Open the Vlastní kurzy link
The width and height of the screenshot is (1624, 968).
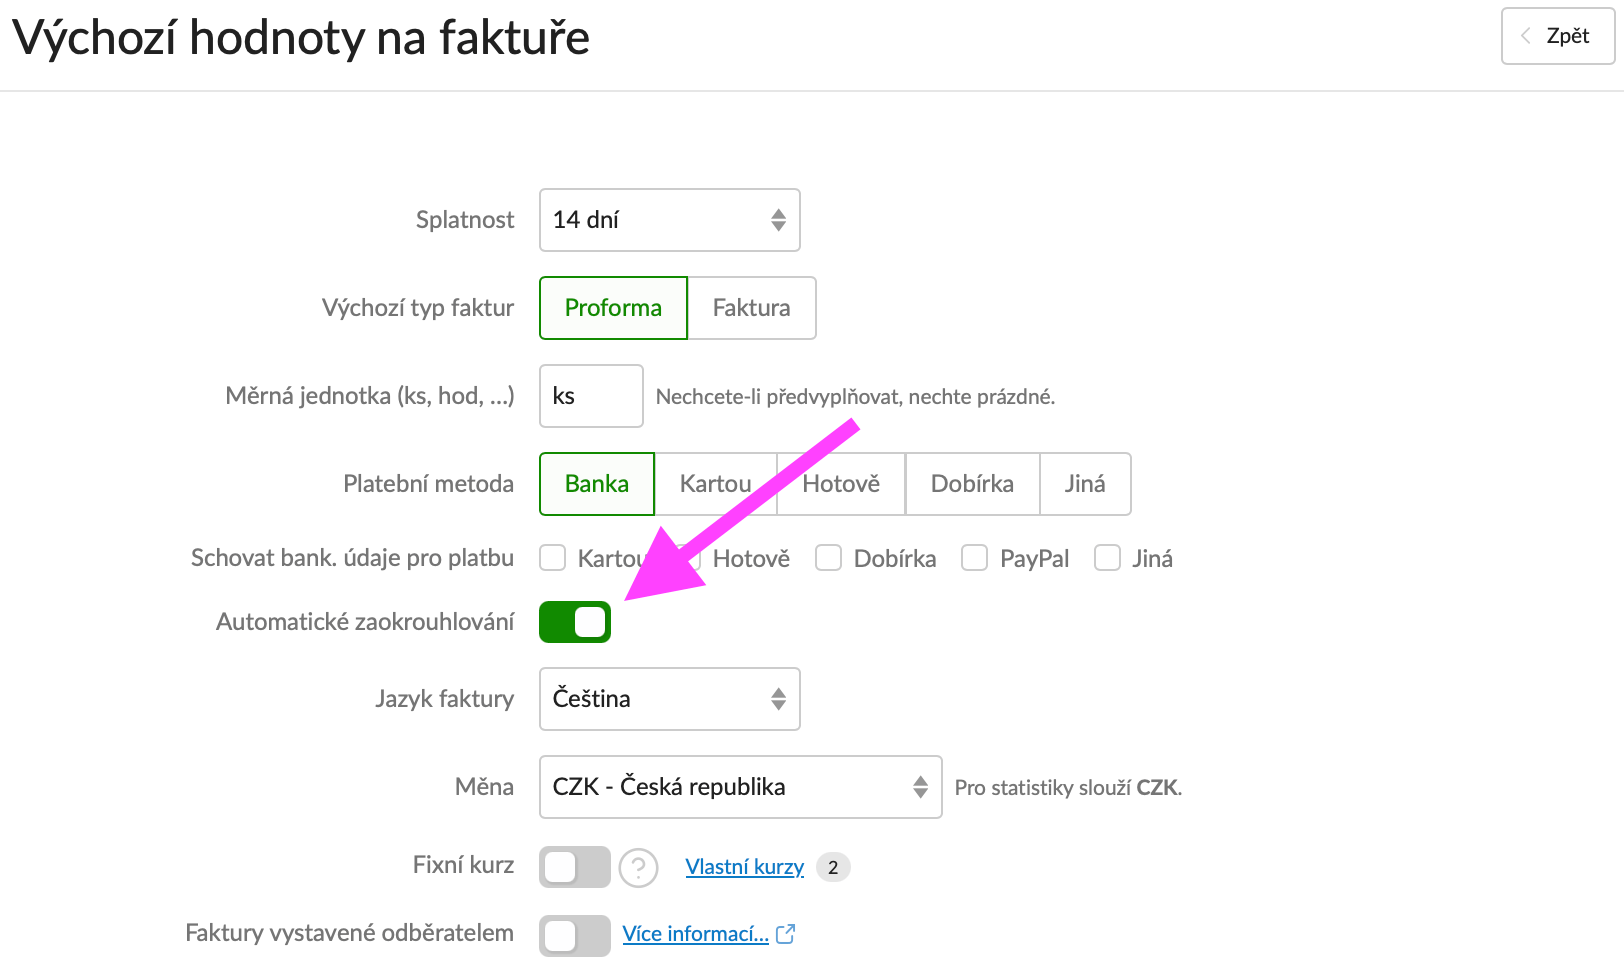point(744,867)
